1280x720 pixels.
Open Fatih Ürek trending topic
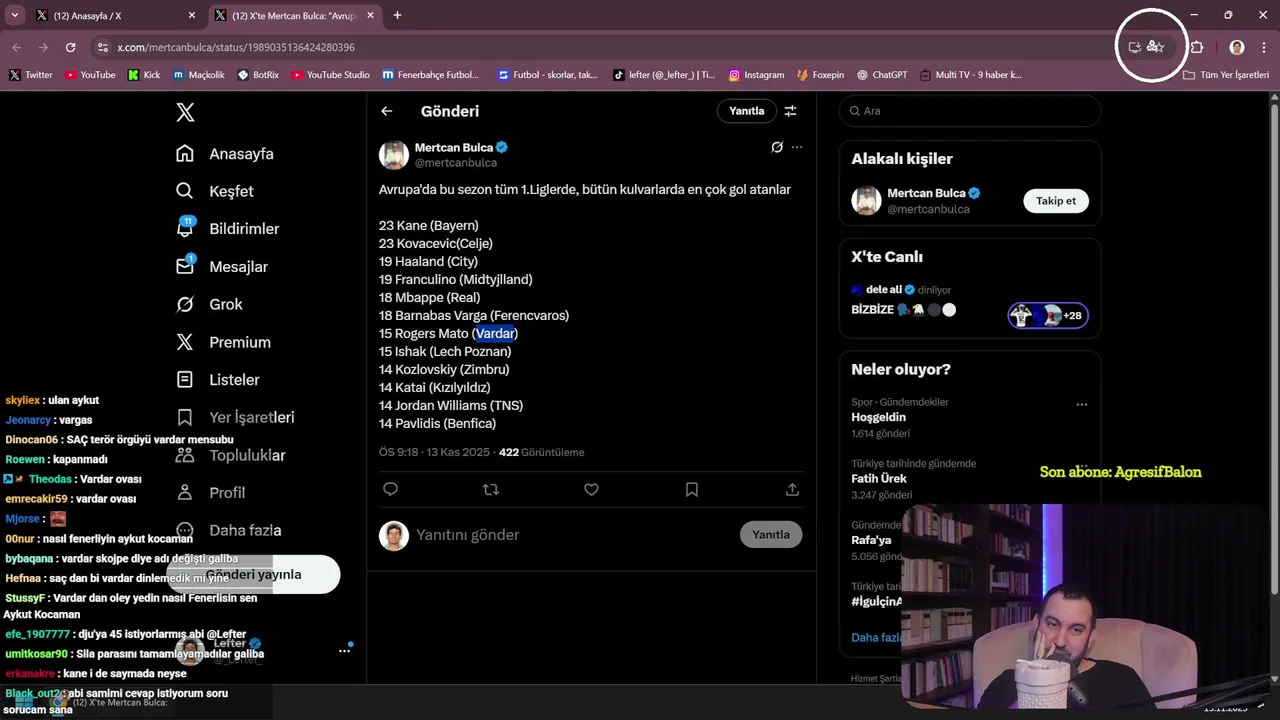click(x=879, y=479)
